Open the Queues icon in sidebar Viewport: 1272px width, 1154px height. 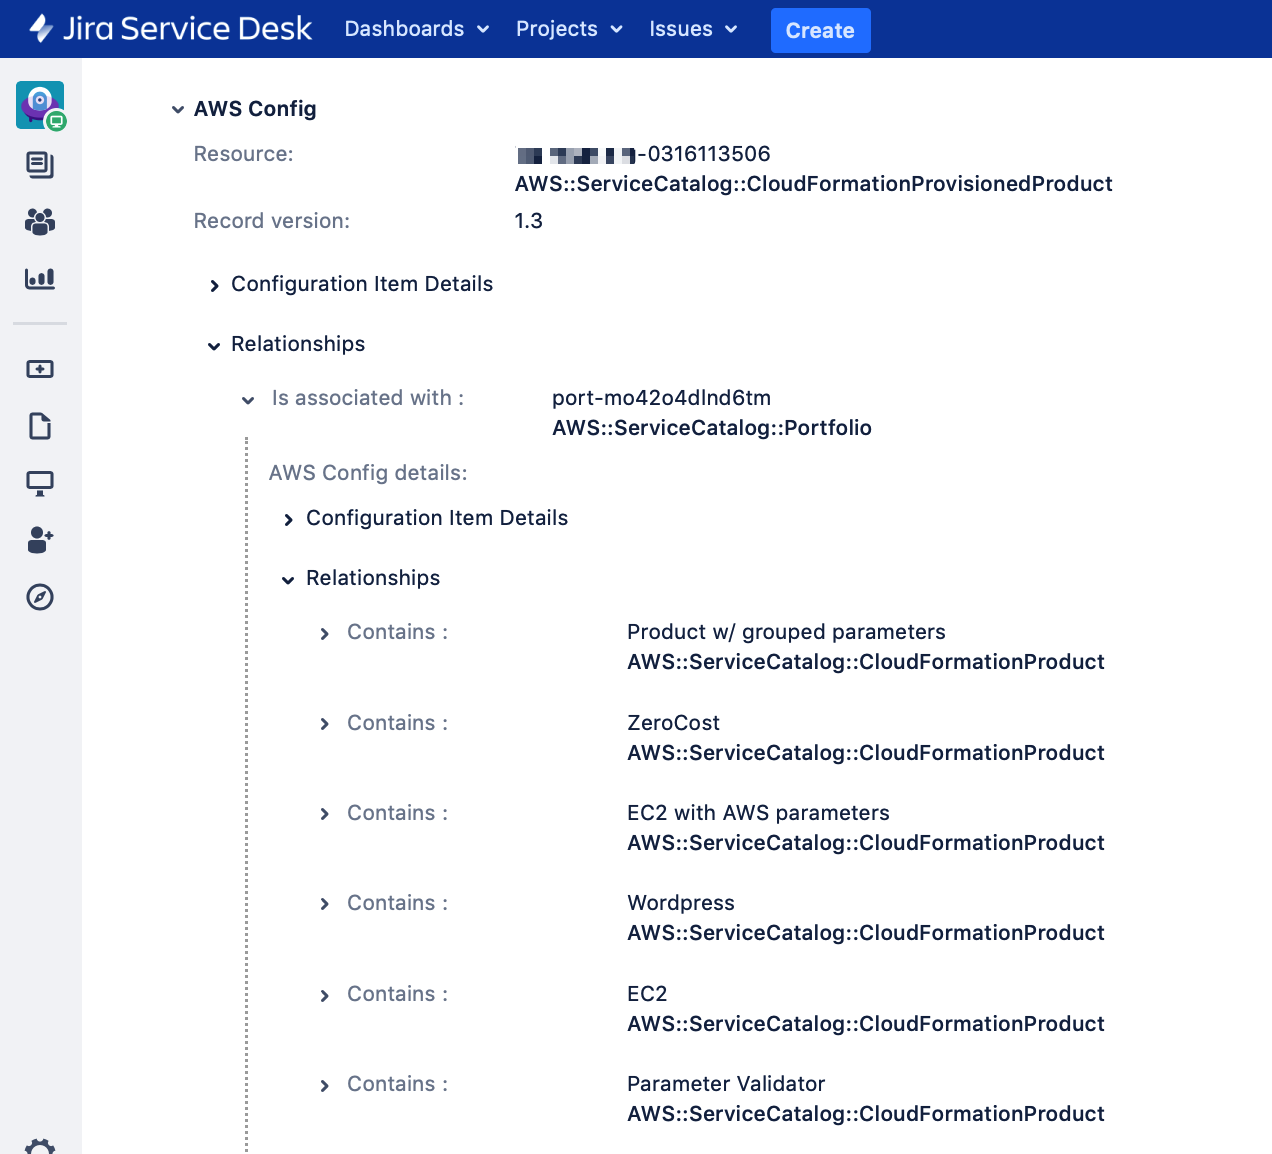(40, 165)
